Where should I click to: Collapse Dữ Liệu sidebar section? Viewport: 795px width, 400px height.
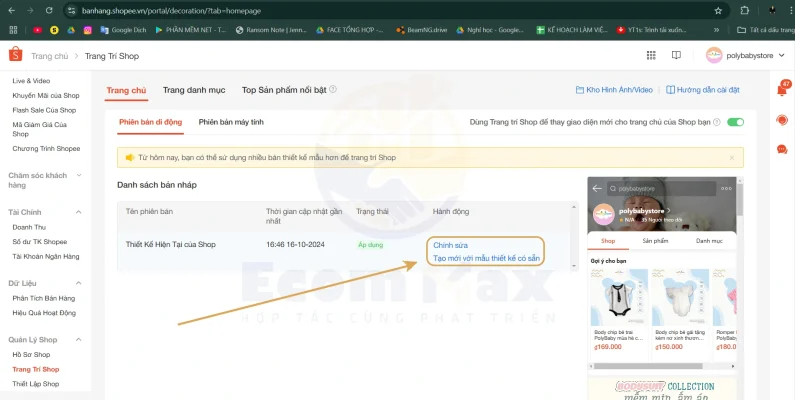(x=79, y=283)
